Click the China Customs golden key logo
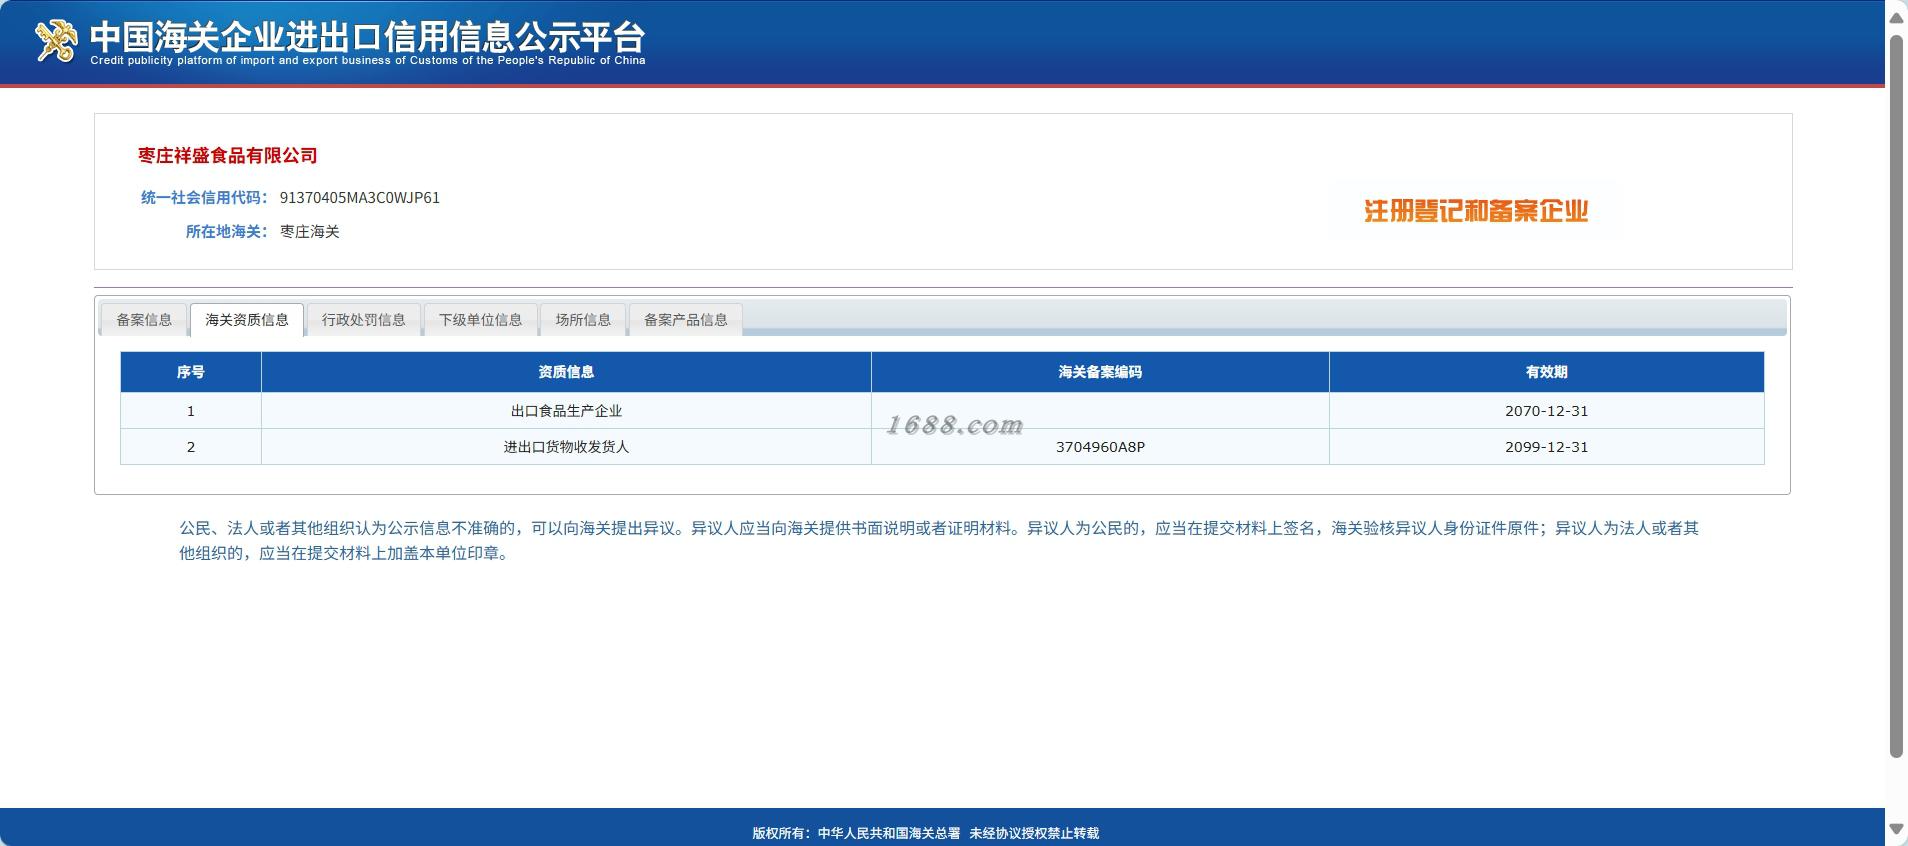1908x846 pixels. point(56,40)
